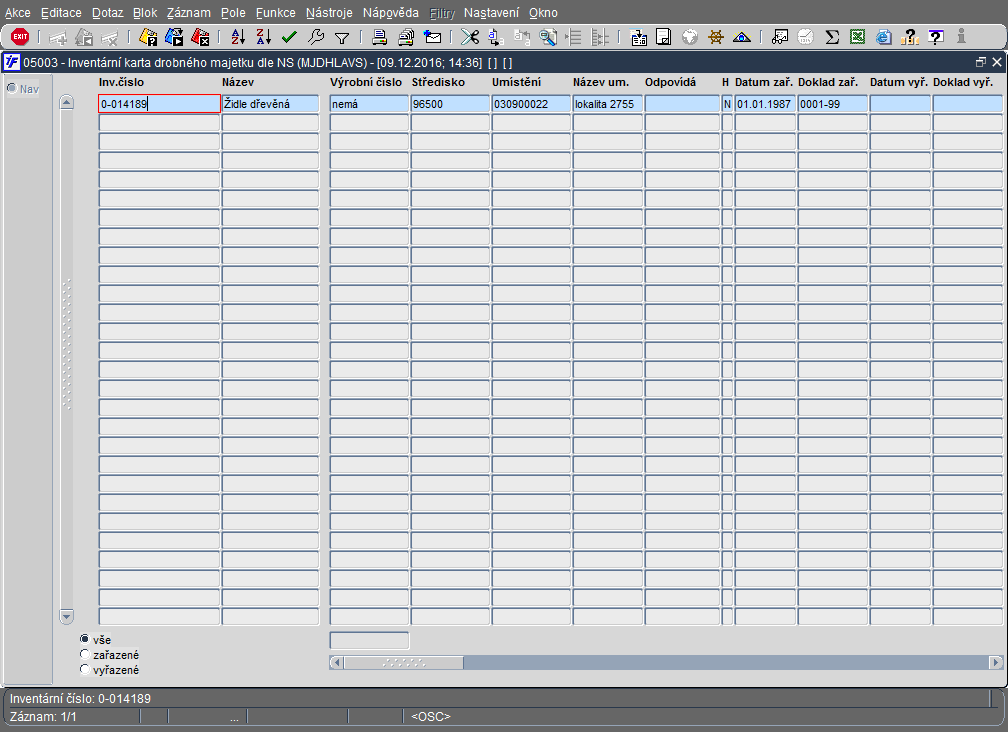The image size is (1008, 732).
Task: Click the red EXIT stop-sign icon
Action: (20, 37)
